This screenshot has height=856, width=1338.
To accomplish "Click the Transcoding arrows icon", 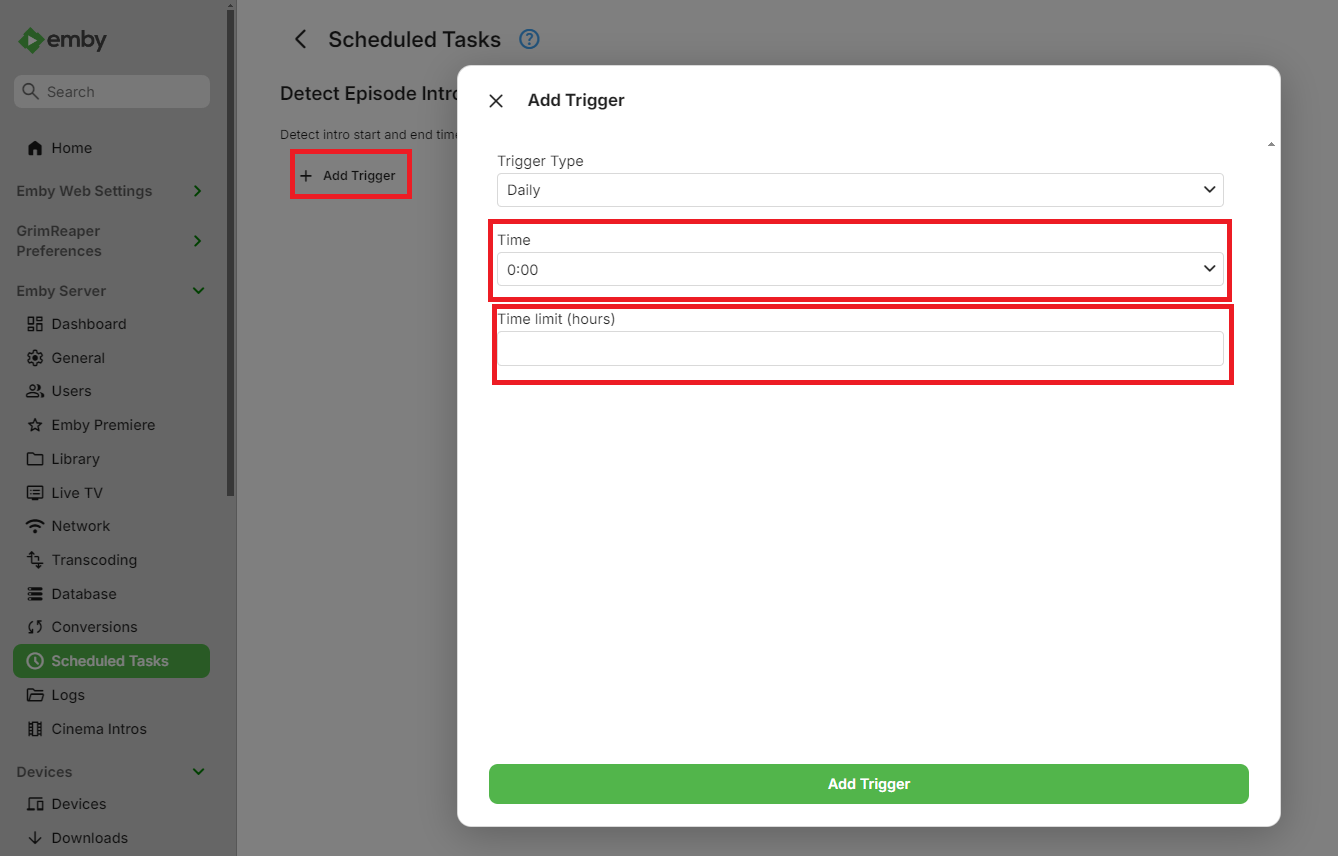I will 35,560.
